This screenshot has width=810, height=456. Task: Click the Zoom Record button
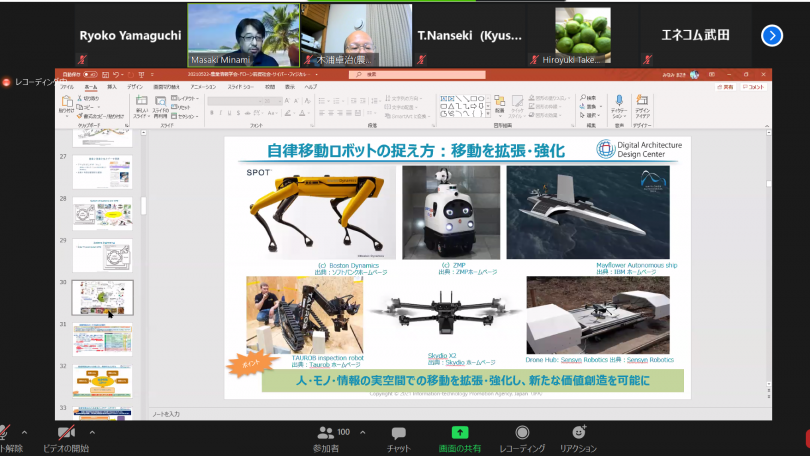click(x=522, y=439)
